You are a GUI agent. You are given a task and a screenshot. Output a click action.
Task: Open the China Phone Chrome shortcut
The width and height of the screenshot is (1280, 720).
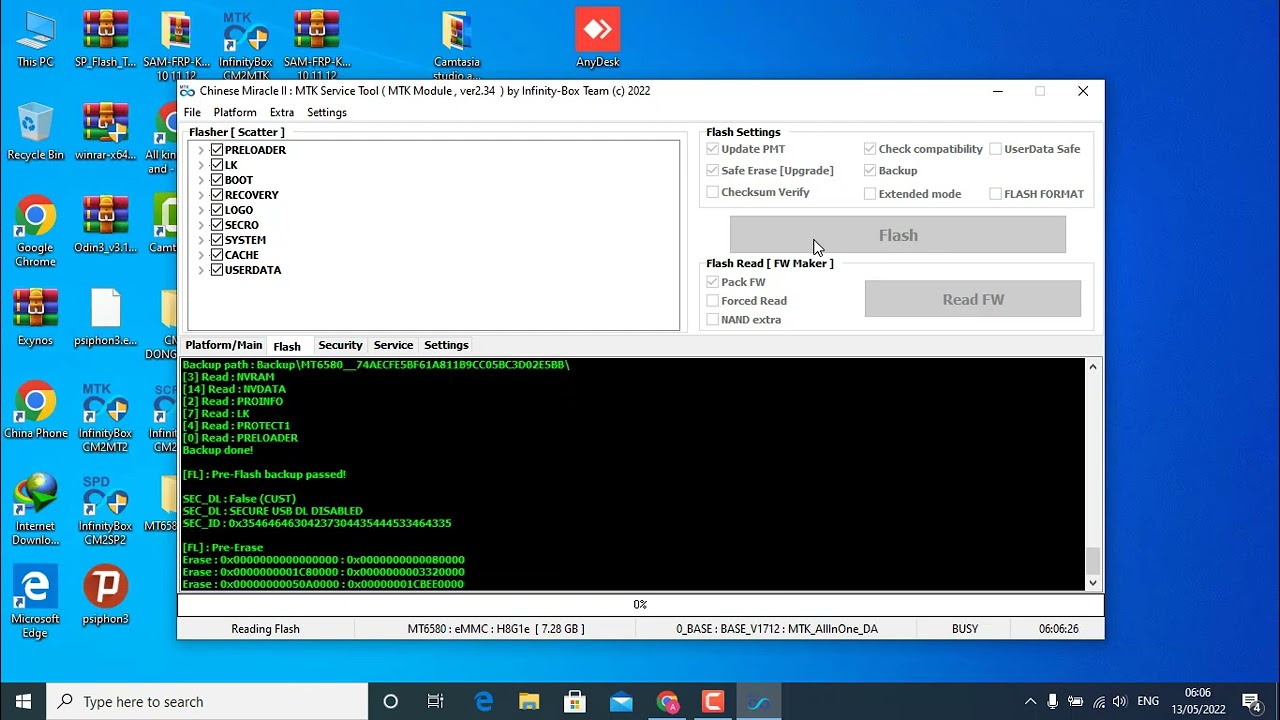pos(35,410)
